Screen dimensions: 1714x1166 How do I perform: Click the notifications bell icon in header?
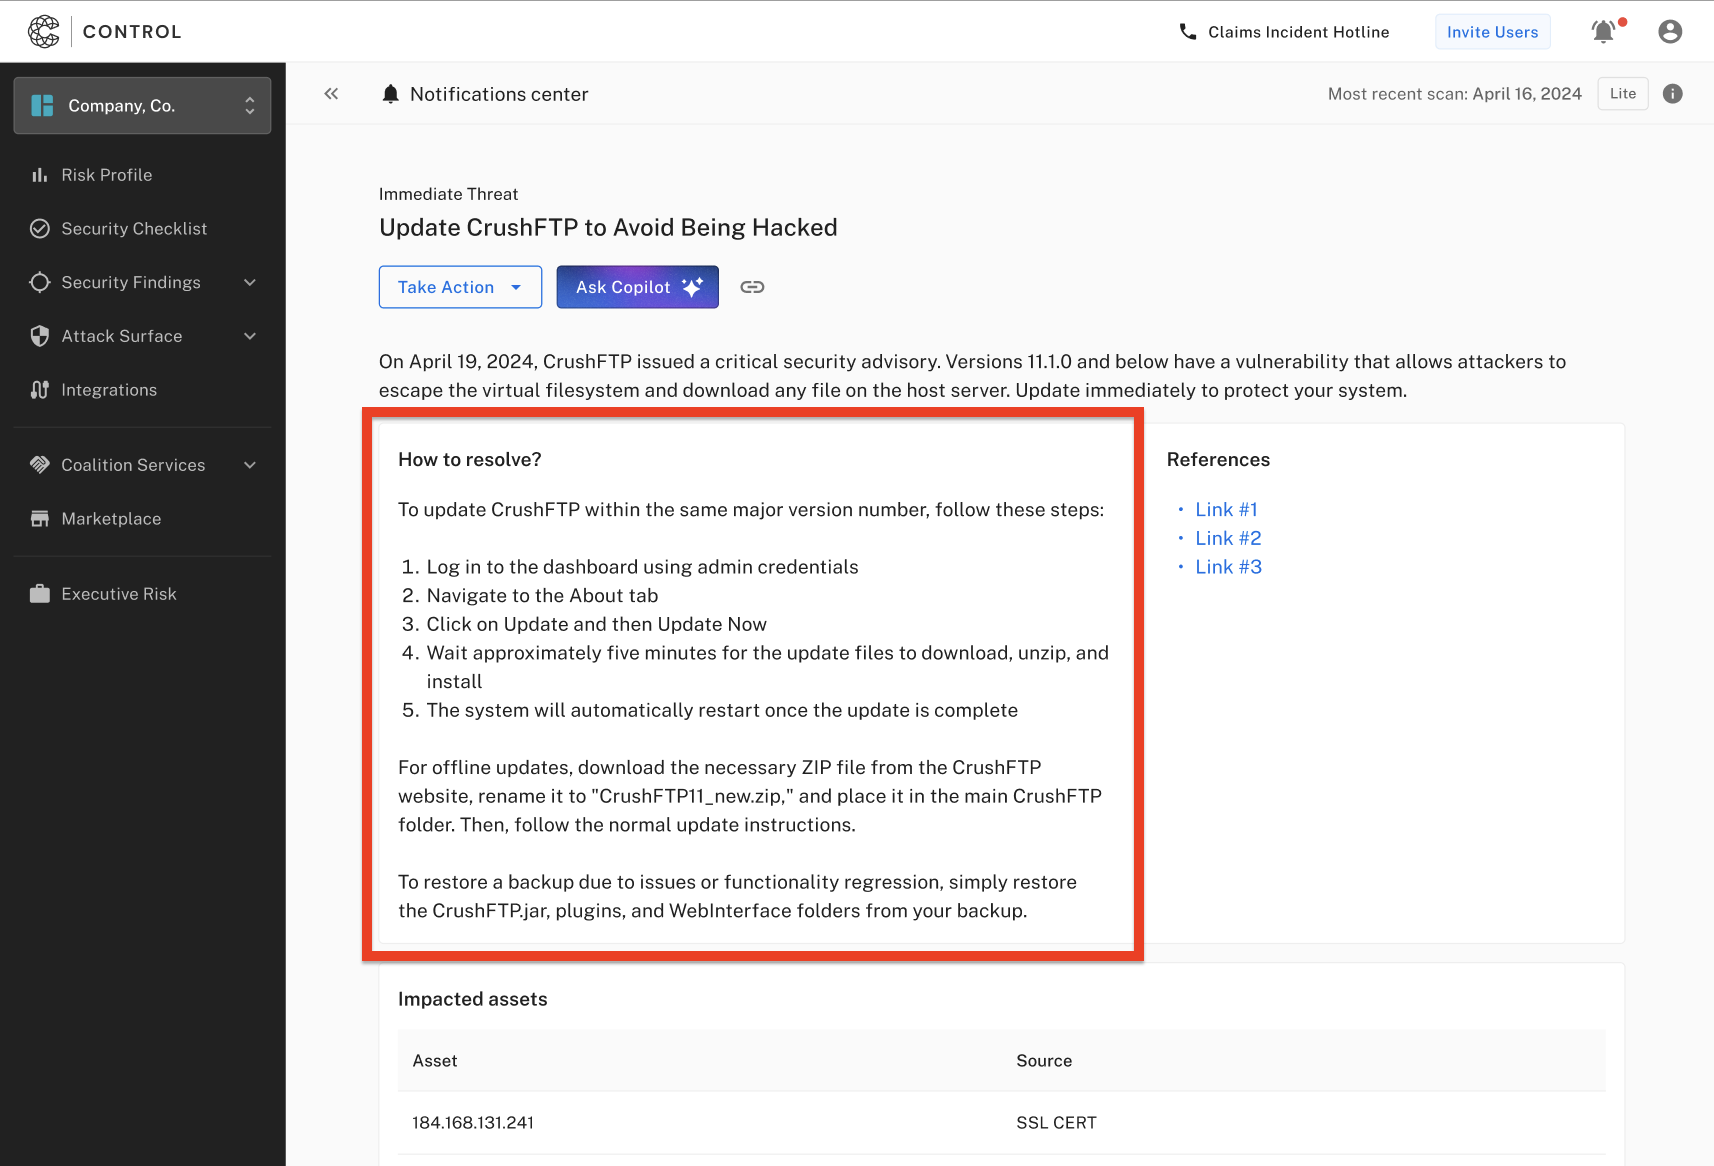click(x=1603, y=32)
